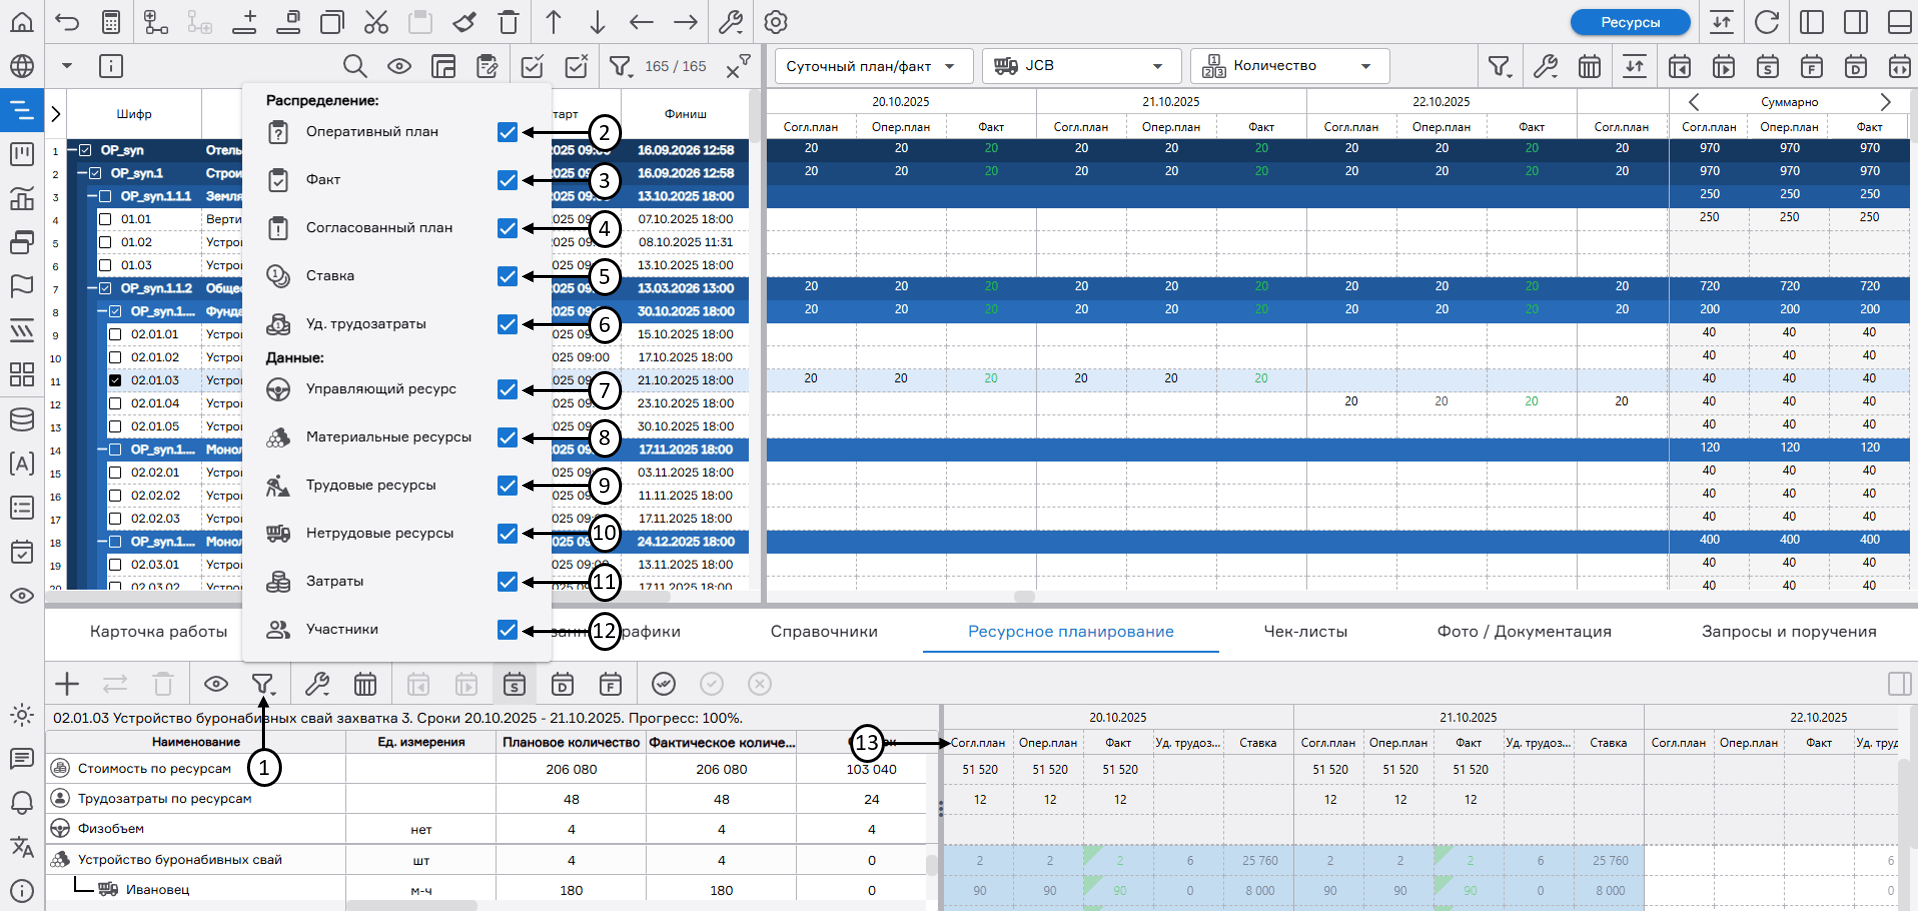Check the box for row 01.01

coord(105,219)
